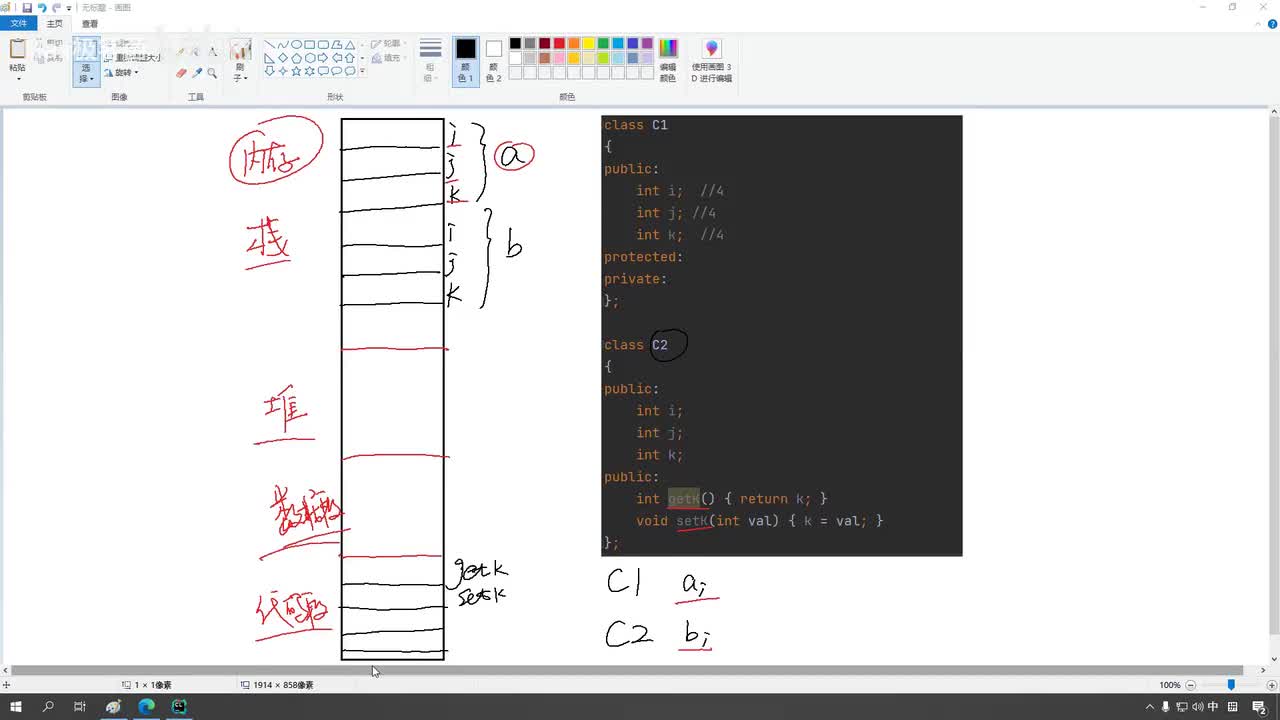The image size is (1280, 720).
Task: Click the zoom slider thumb
Action: pos(1231,685)
